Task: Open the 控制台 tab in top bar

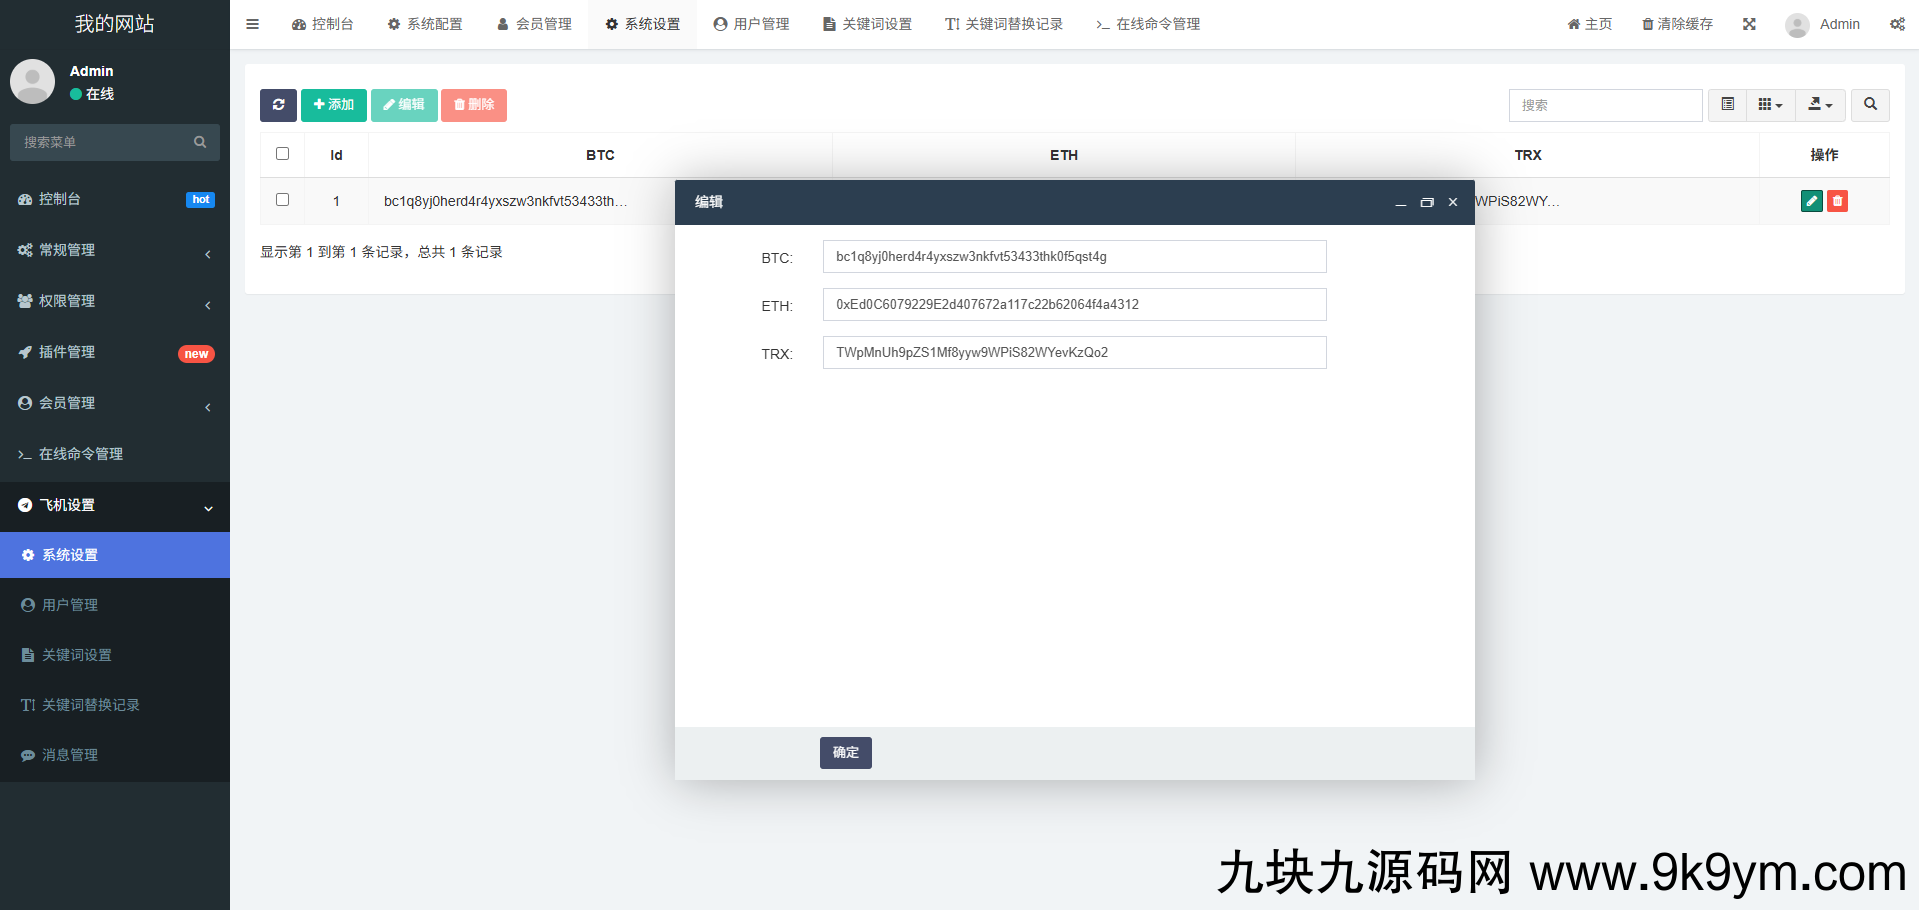Action: point(322,24)
